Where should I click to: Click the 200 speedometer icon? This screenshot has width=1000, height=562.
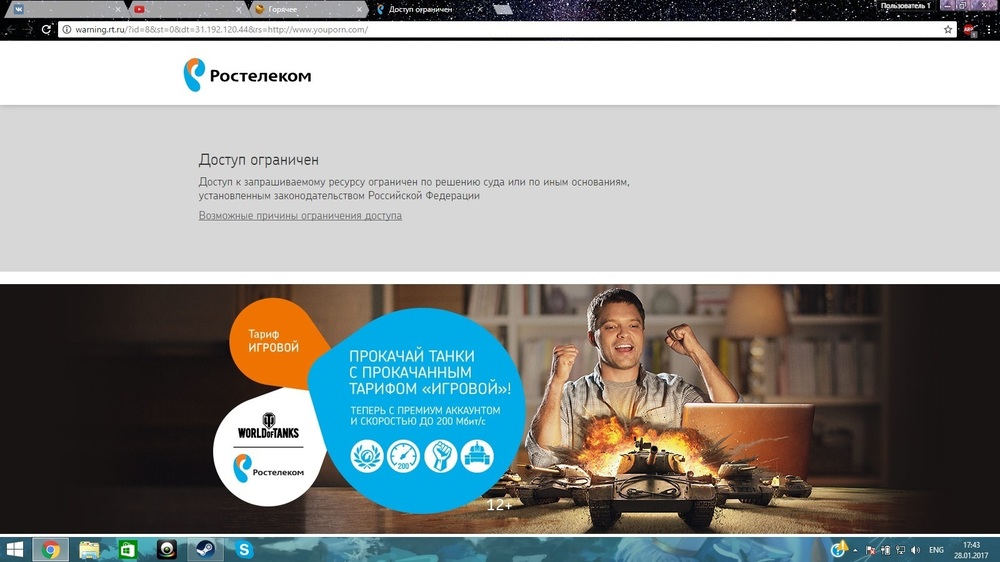(404, 456)
